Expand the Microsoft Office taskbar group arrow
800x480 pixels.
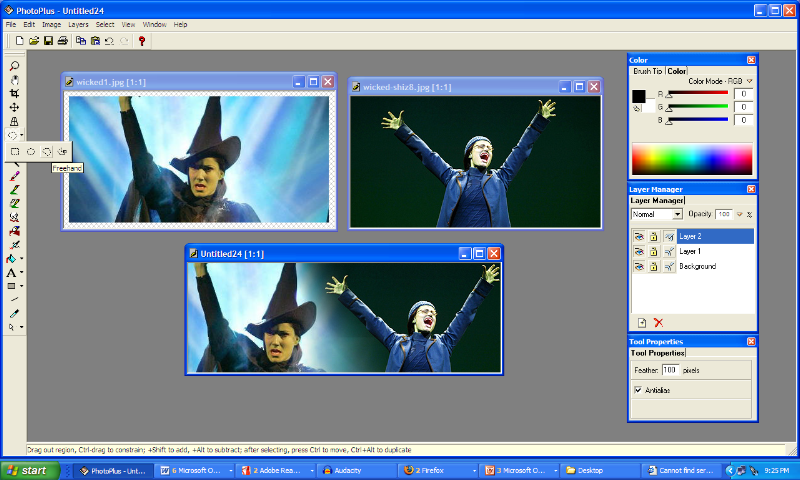pos(231,470)
